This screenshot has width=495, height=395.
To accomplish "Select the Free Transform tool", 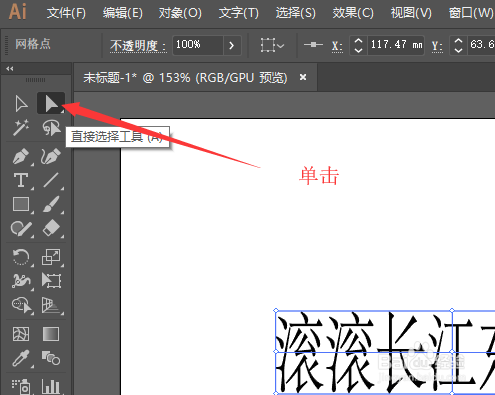I will pos(51,281).
